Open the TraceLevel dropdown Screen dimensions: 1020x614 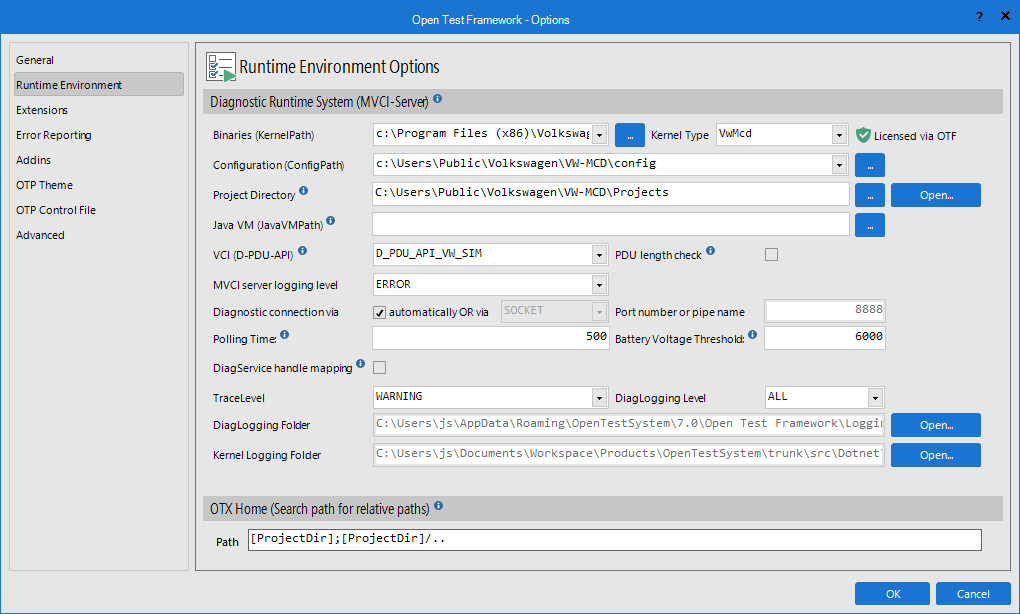[x=598, y=397]
